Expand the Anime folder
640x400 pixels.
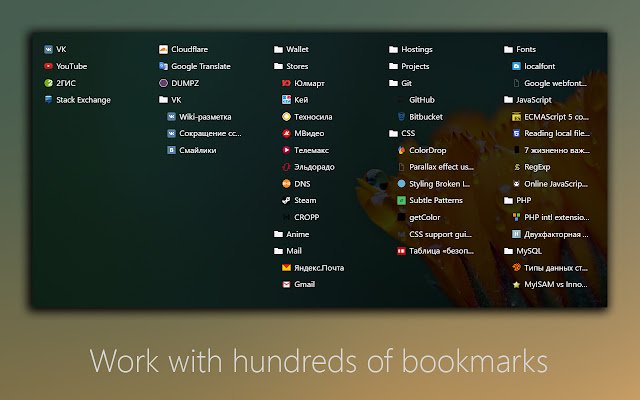point(291,234)
